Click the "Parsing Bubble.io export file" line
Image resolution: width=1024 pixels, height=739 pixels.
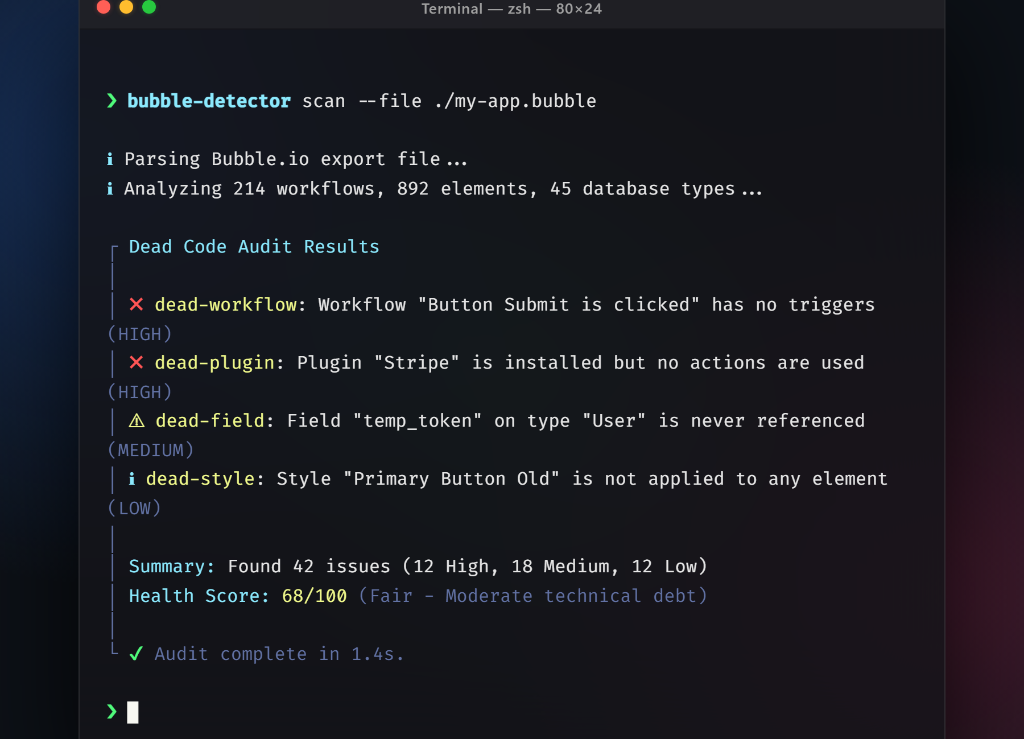[x=296, y=159]
